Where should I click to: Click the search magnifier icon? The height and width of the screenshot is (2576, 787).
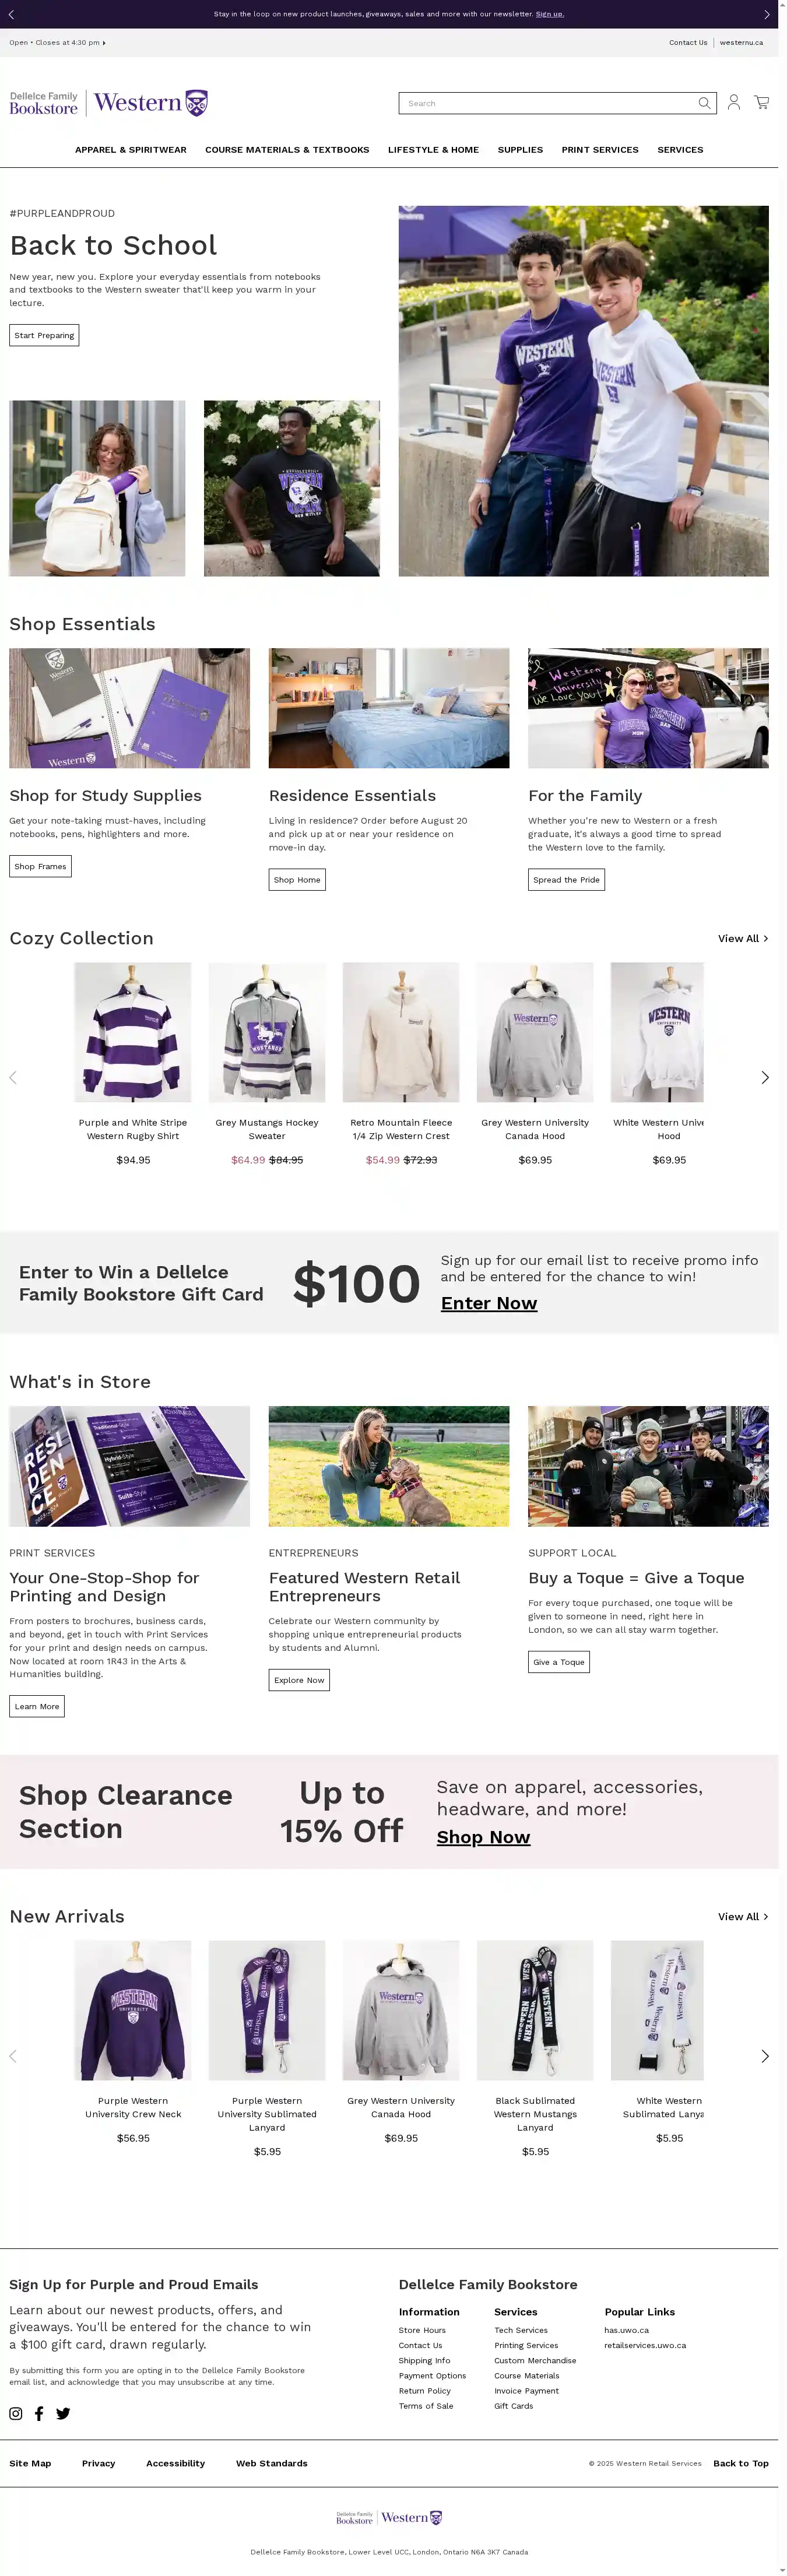(704, 103)
